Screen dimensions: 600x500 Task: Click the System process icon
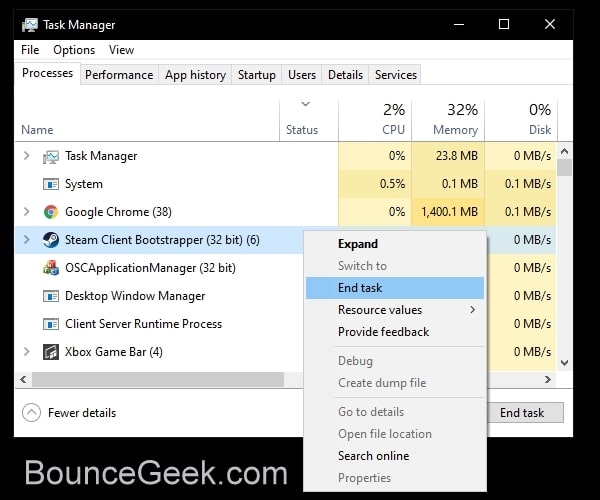(x=51, y=184)
